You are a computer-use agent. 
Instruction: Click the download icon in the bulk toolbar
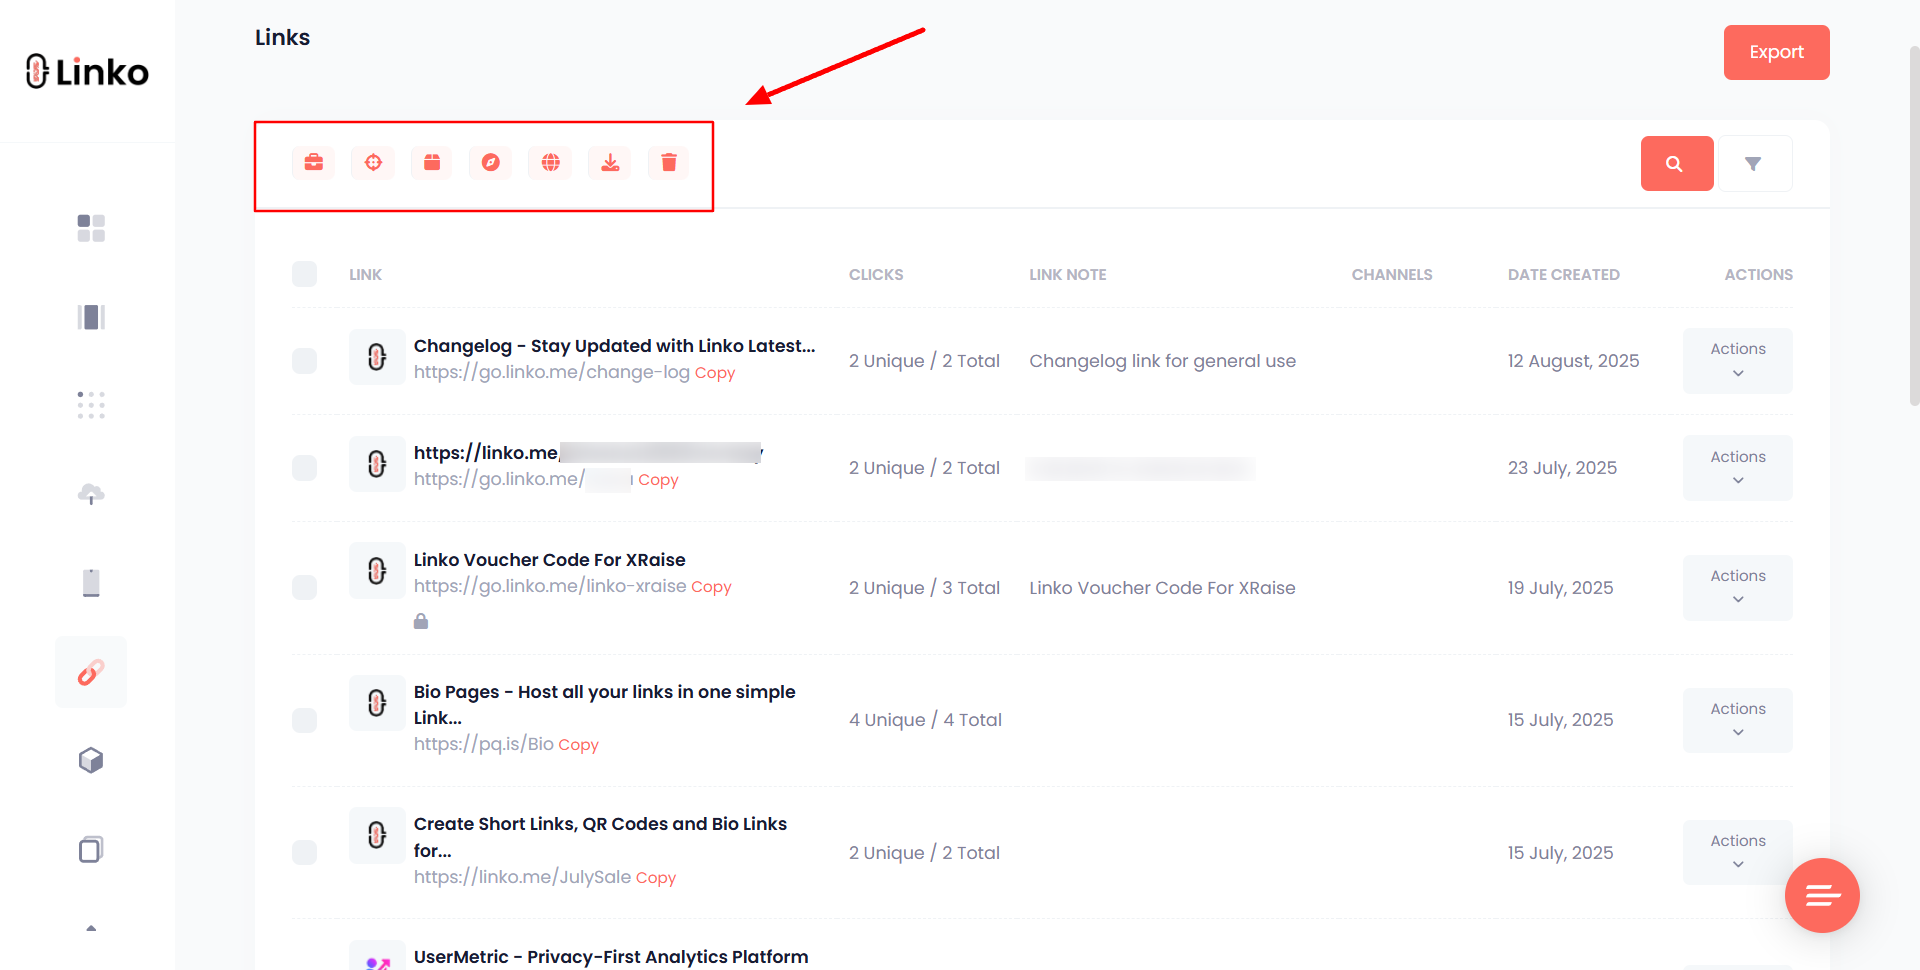pyautogui.click(x=610, y=162)
